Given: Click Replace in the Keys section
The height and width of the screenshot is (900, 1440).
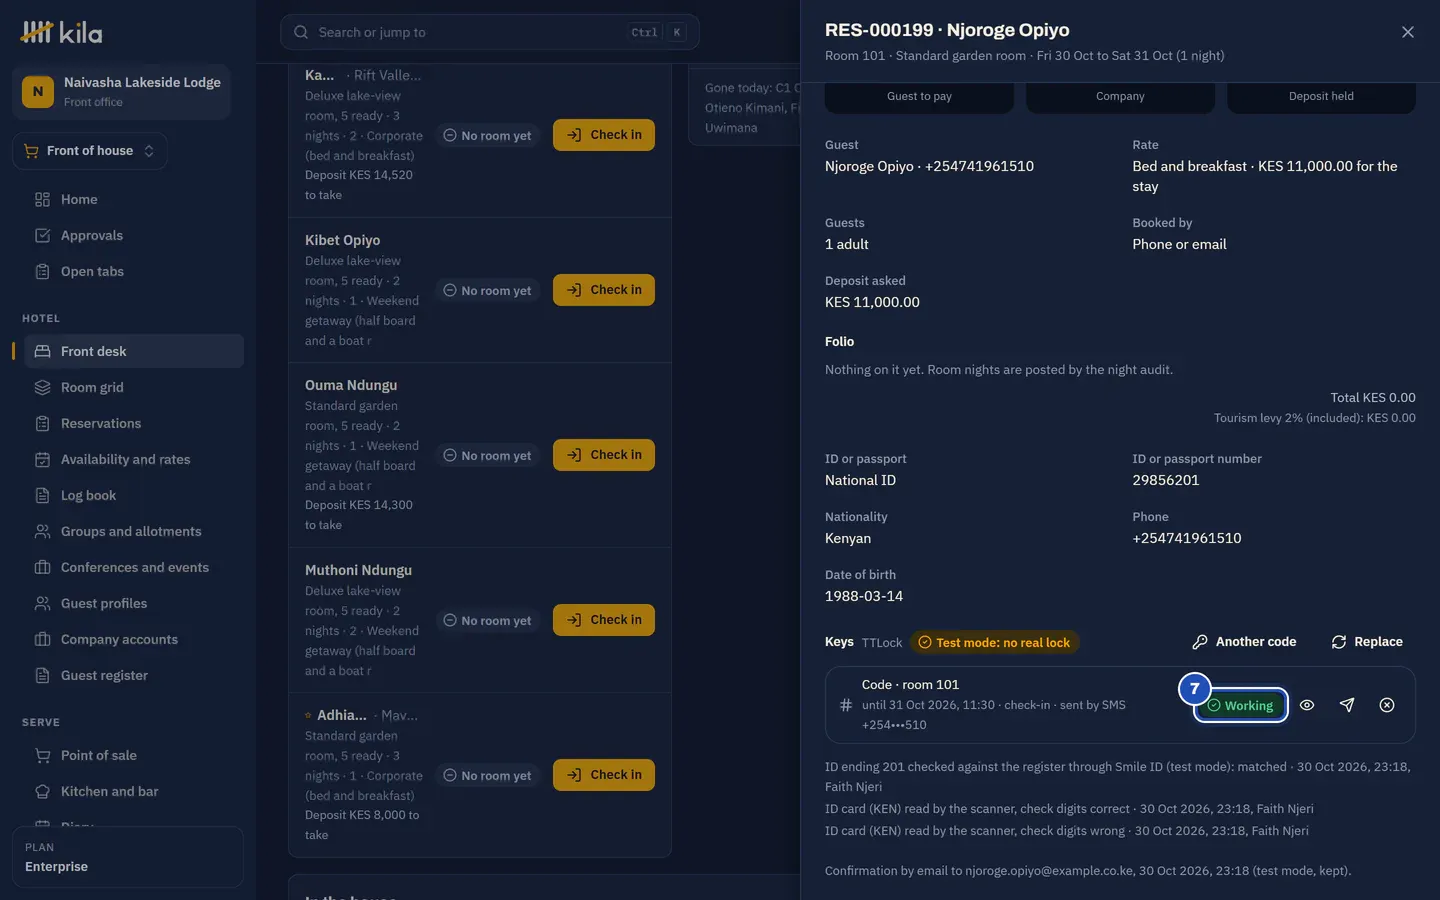Looking at the screenshot, I should tap(1367, 642).
